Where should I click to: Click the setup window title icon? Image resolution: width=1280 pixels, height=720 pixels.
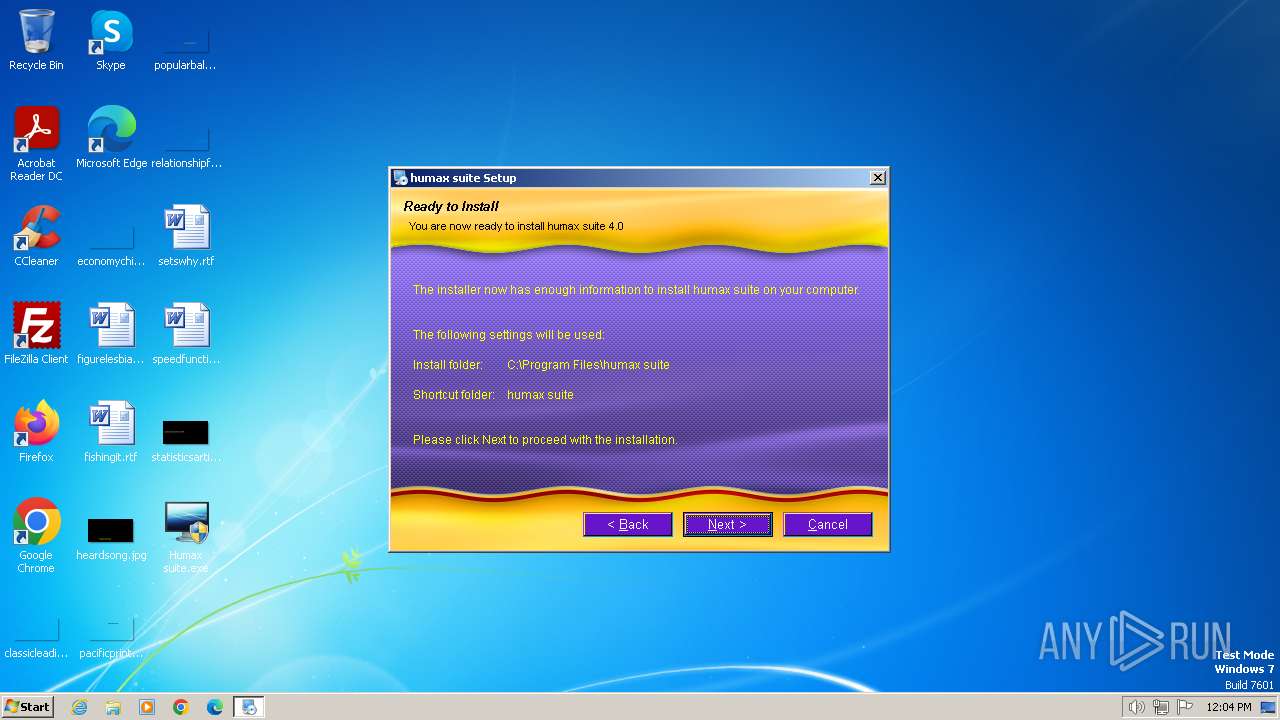click(x=400, y=178)
